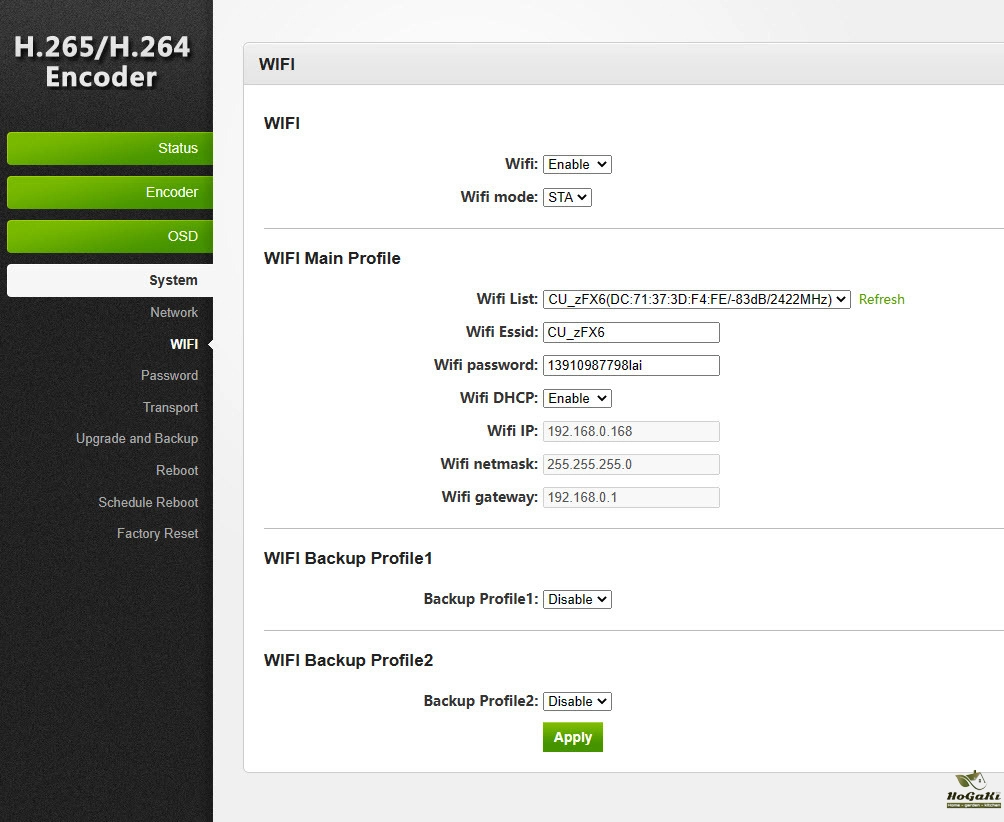Image resolution: width=1004 pixels, height=822 pixels.
Task: Click the Wifi password input field
Action: 631,365
